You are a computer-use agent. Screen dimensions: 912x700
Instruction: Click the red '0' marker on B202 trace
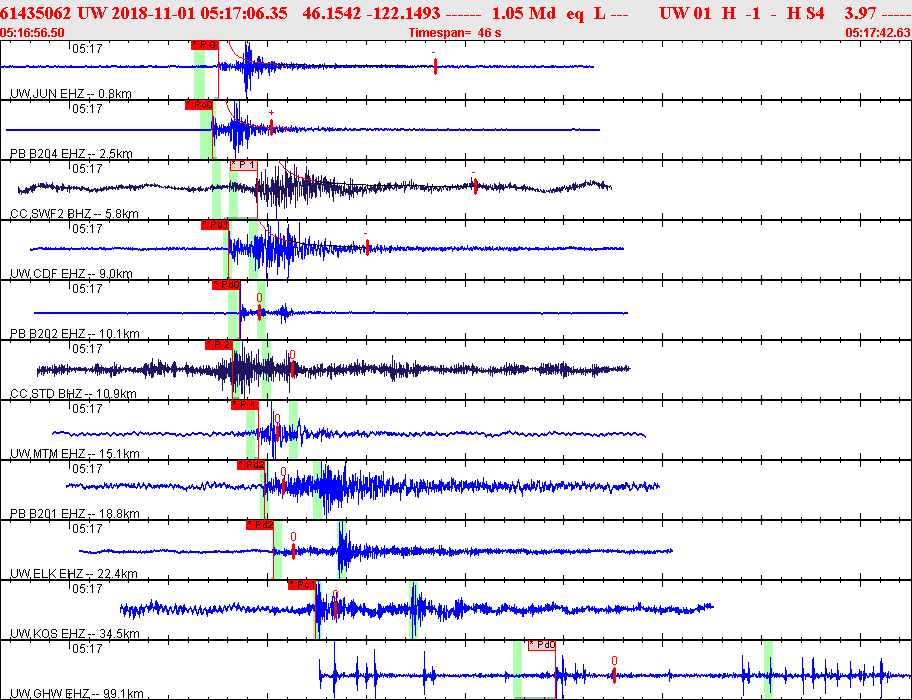click(x=259, y=311)
